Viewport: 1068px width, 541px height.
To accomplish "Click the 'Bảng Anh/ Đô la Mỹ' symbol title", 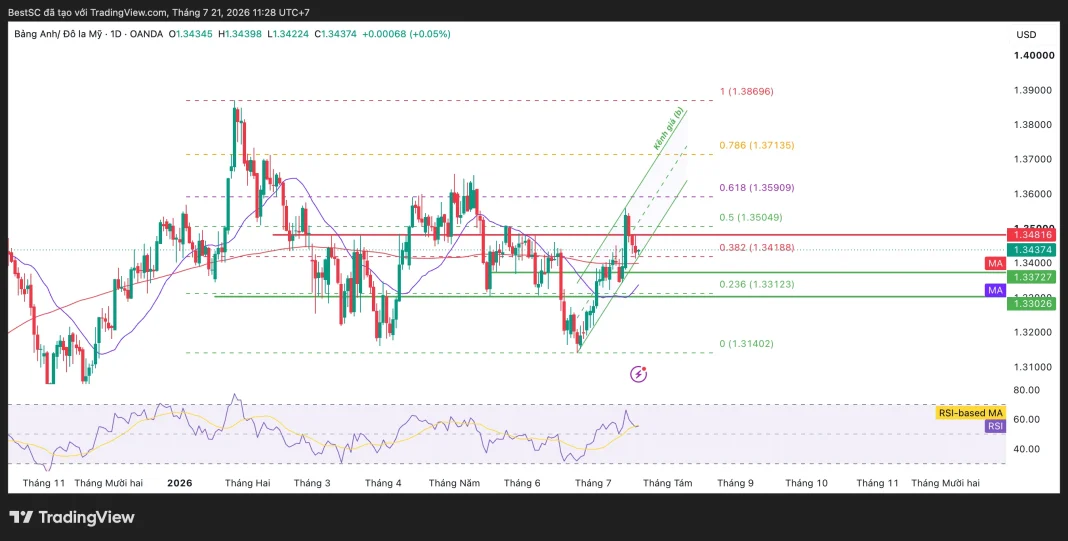I will tap(57, 33).
